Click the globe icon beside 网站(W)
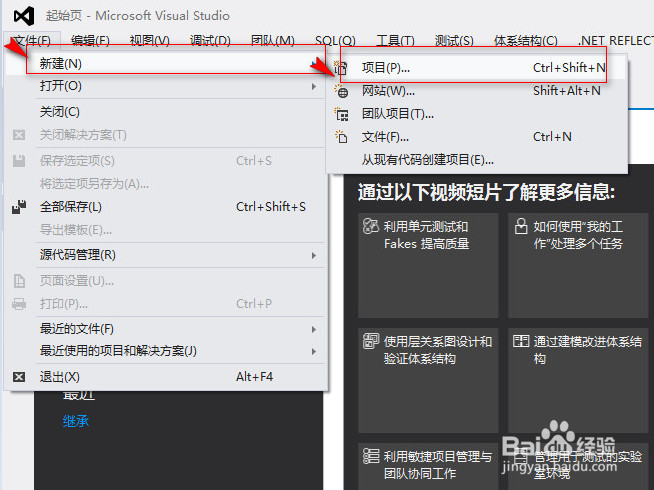654x490 pixels. [341, 91]
